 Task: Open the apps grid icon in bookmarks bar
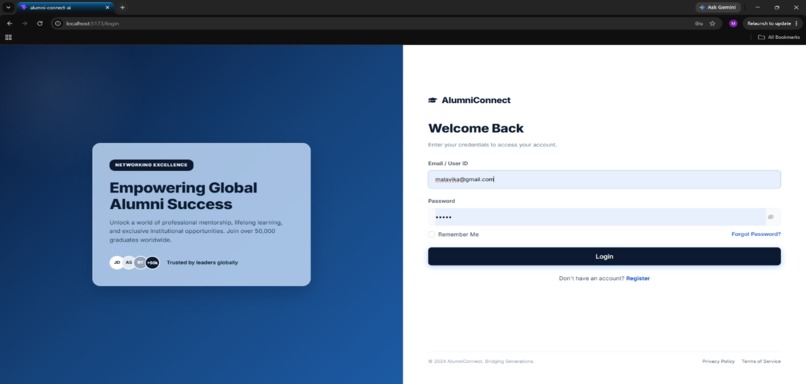8,37
